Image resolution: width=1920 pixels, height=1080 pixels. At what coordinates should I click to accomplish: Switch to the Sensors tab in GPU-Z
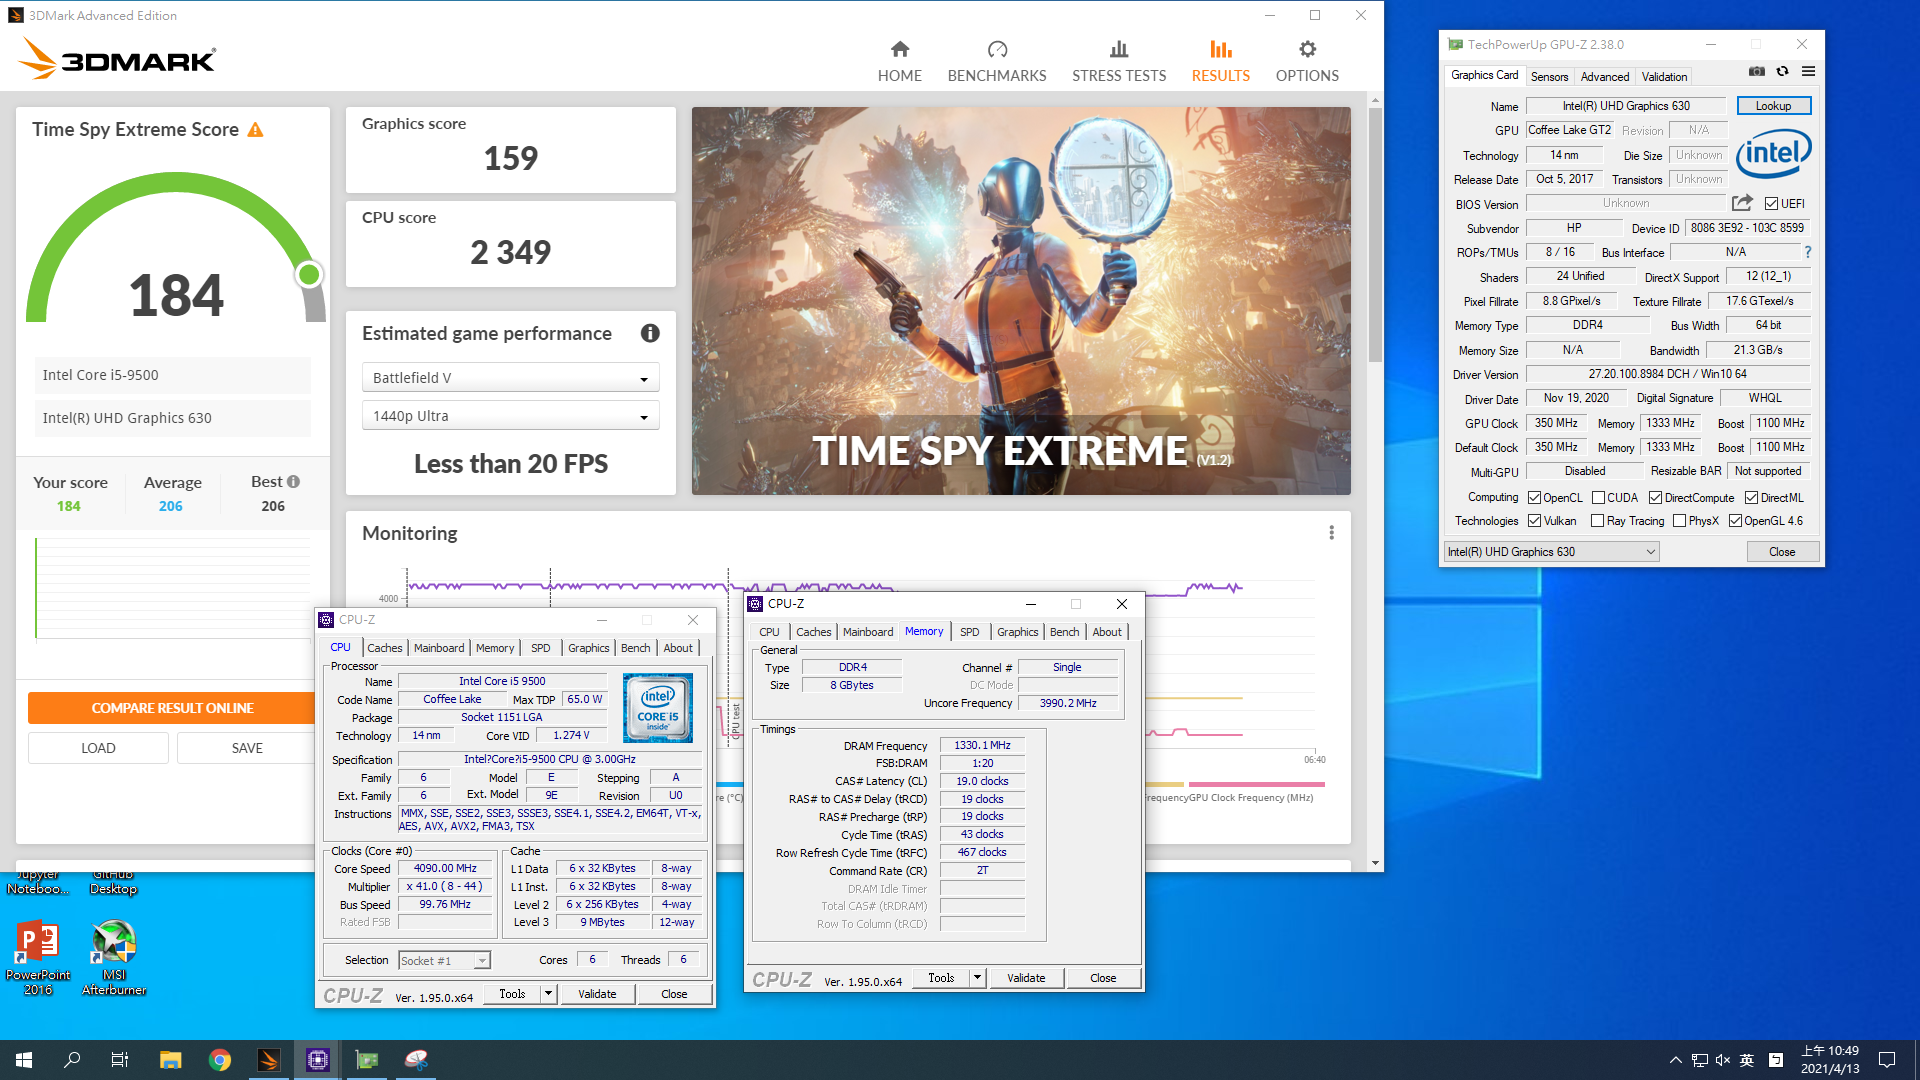tap(1549, 76)
